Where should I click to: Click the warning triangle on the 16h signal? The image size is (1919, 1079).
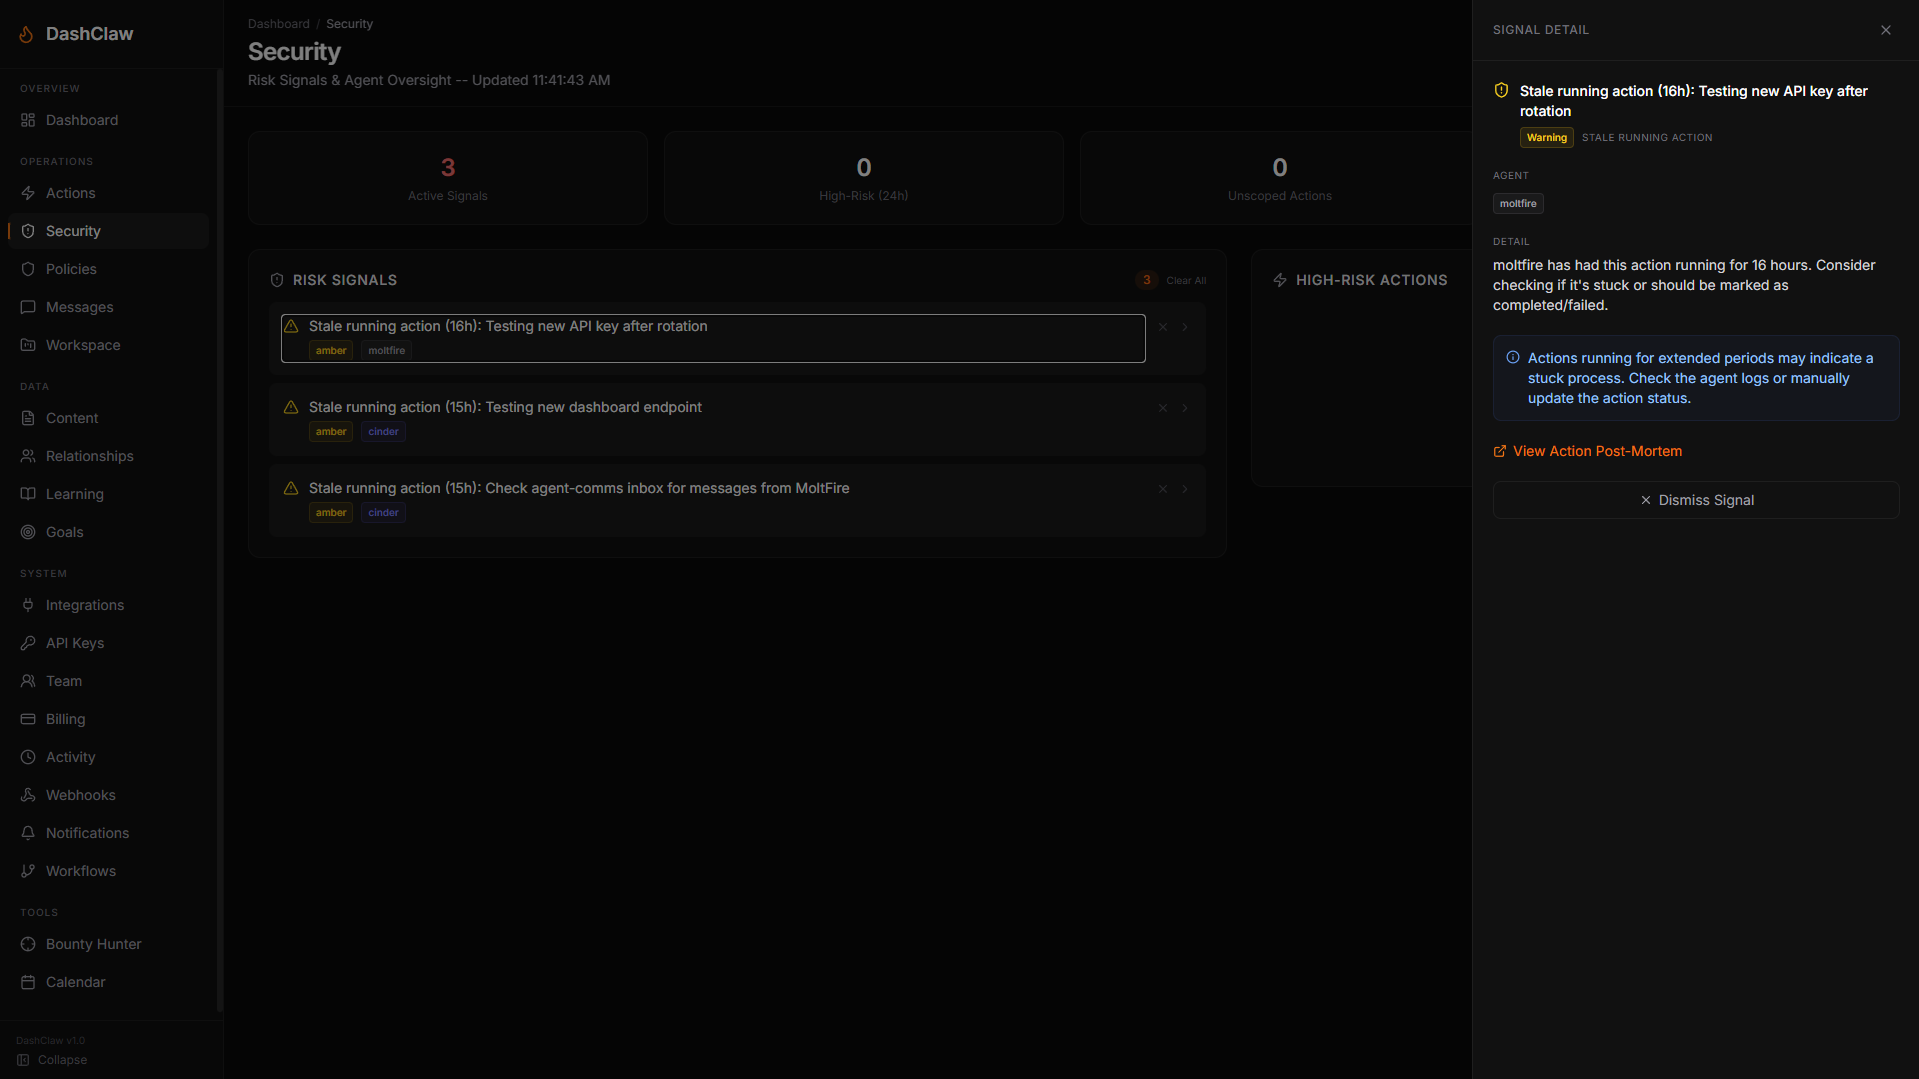coord(291,326)
